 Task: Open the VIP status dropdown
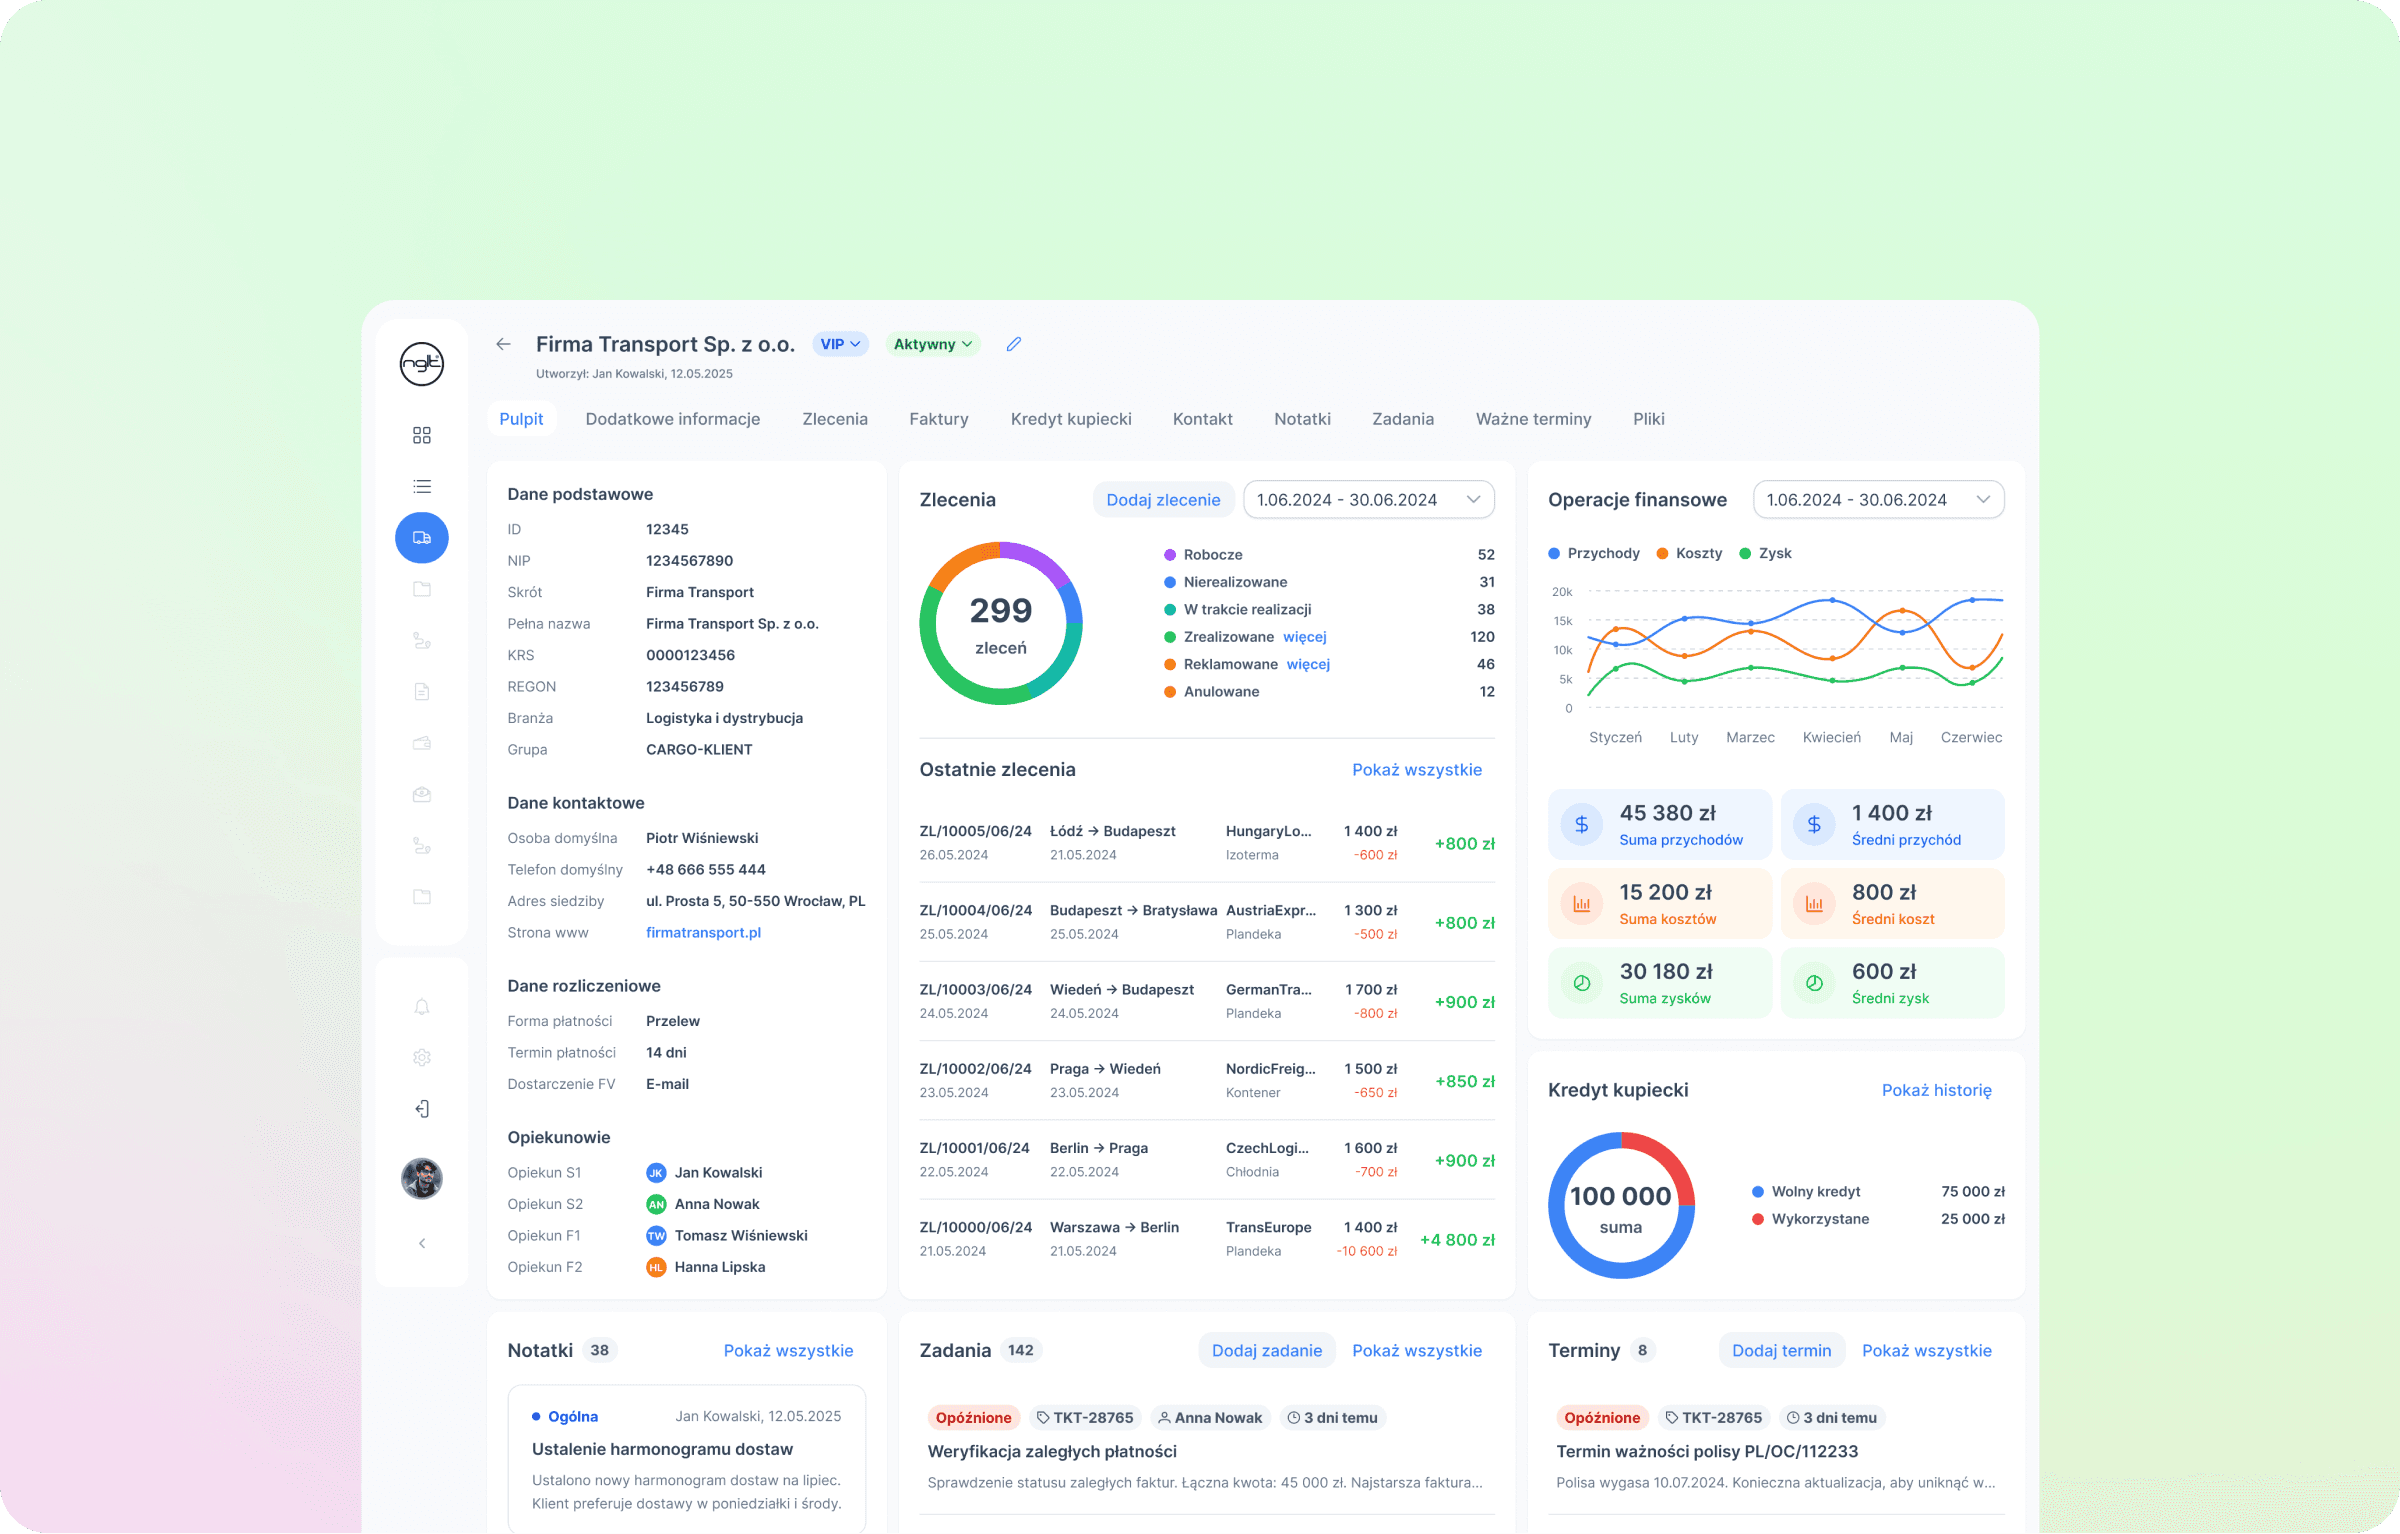840,344
